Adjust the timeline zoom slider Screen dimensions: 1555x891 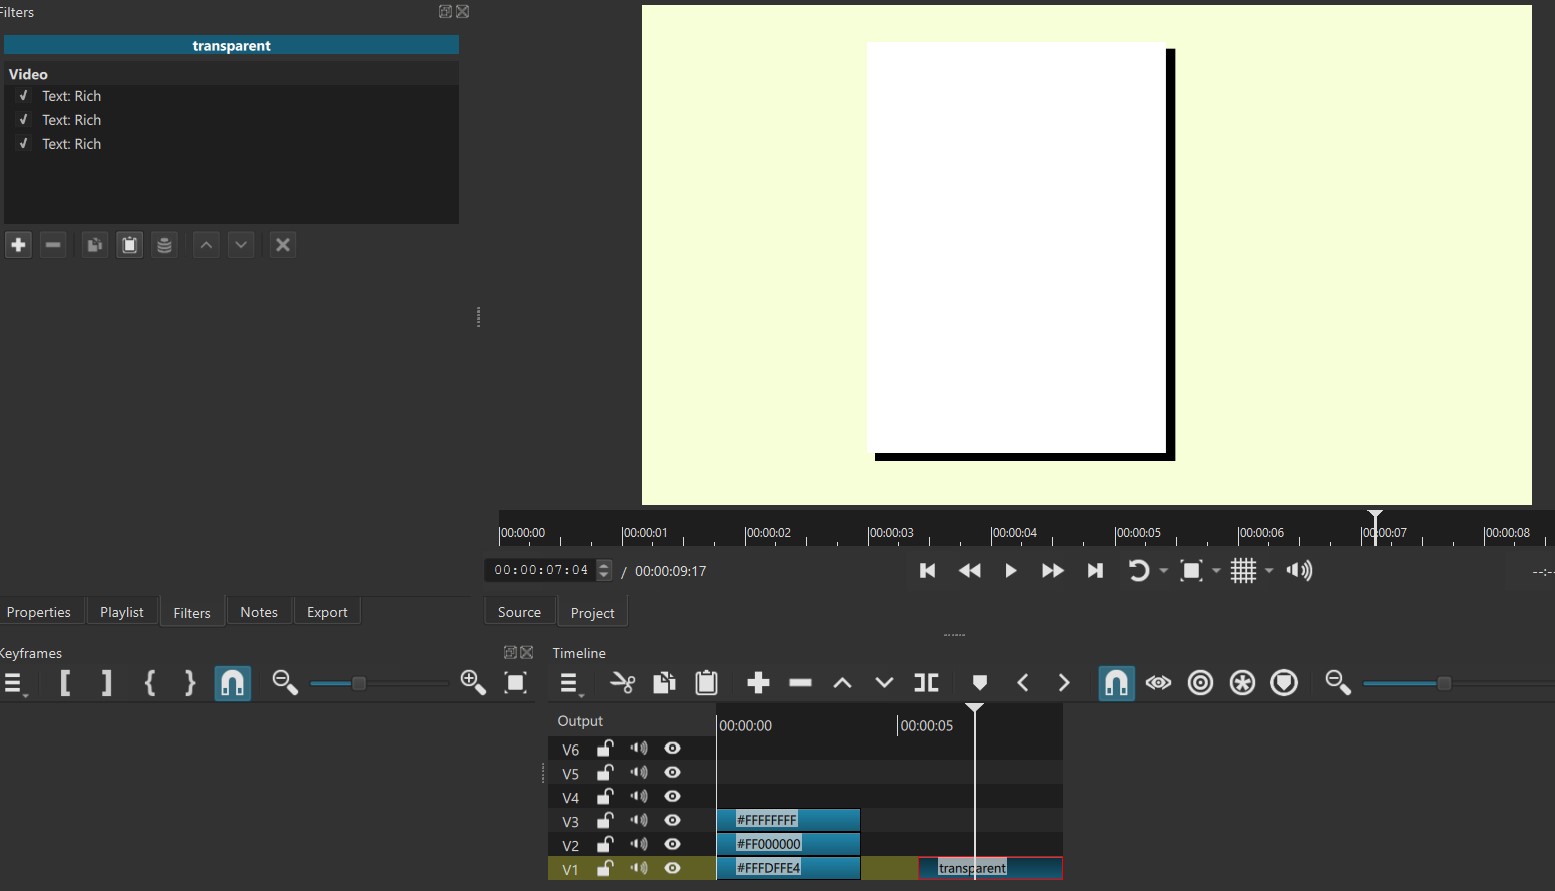pos(1443,683)
